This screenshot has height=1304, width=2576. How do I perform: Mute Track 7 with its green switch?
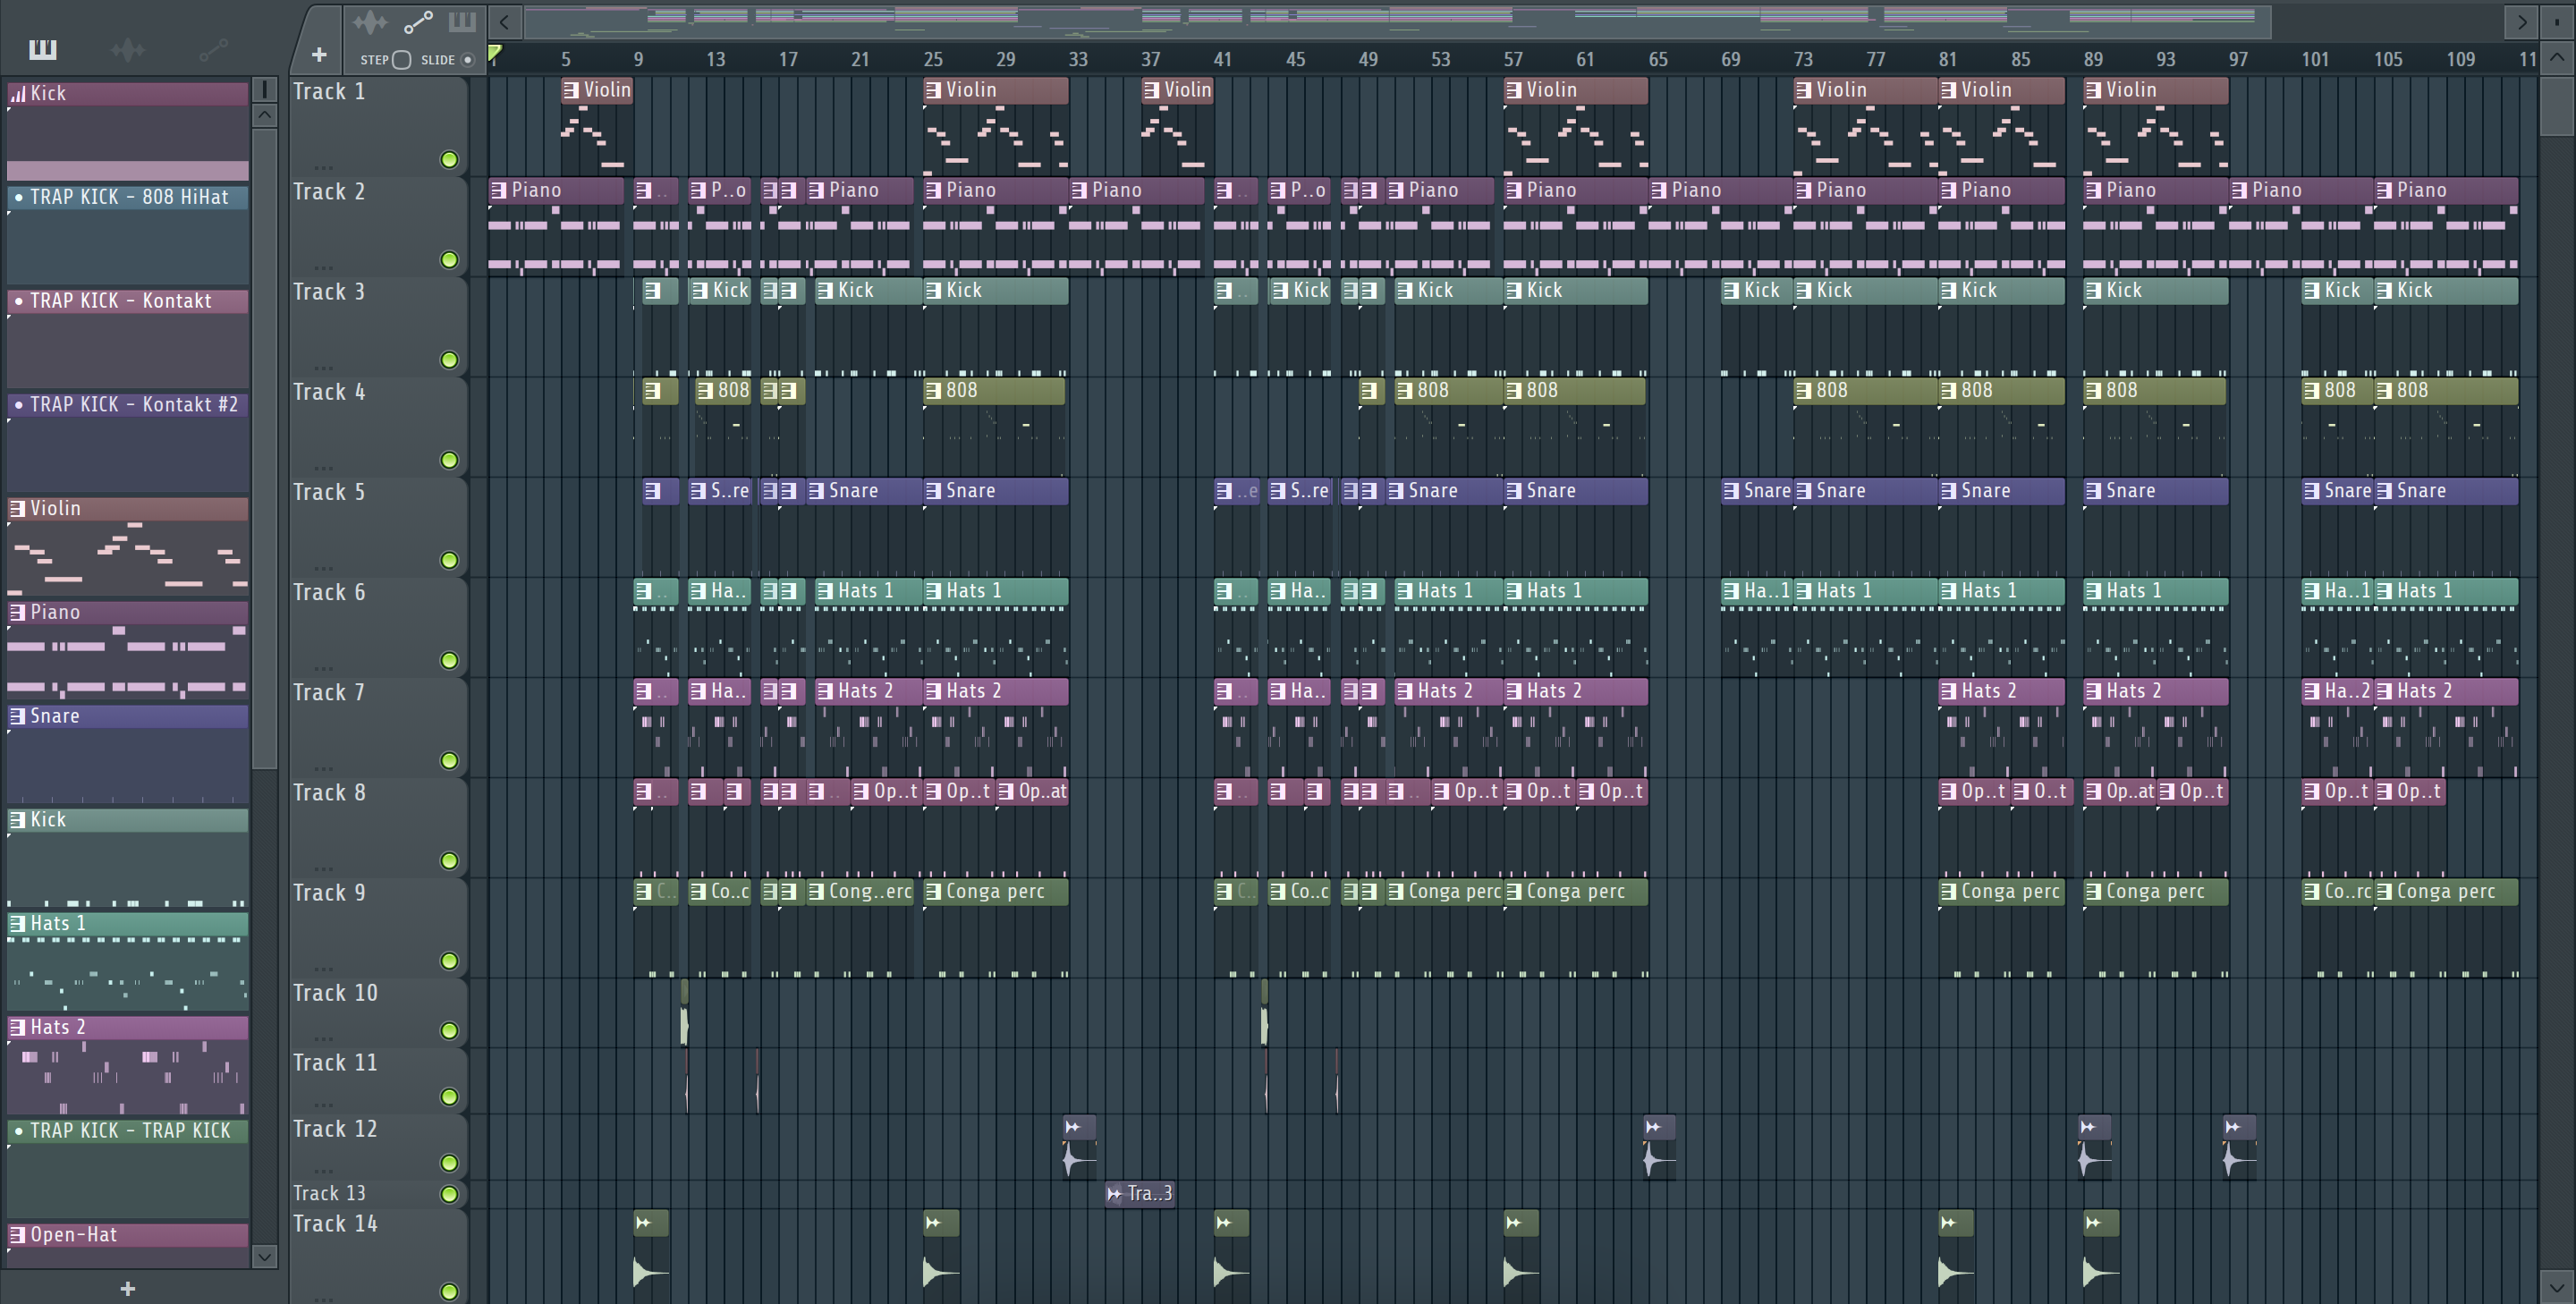point(449,761)
